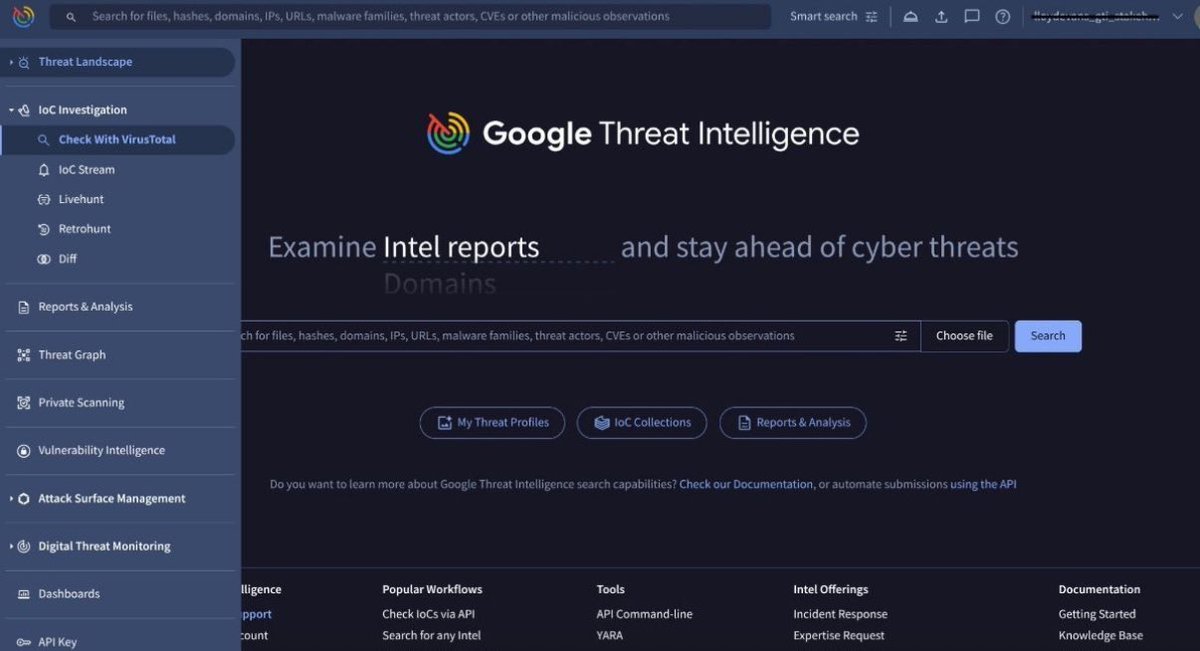Click the feedback speech-bubble icon
This screenshot has height=651, width=1200.
coord(971,16)
